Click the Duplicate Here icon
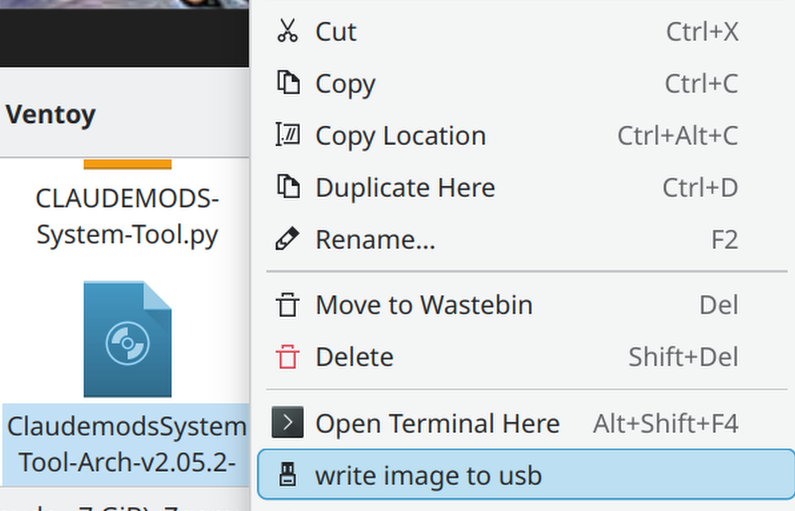Viewport: 795px width, 511px height. (x=288, y=187)
